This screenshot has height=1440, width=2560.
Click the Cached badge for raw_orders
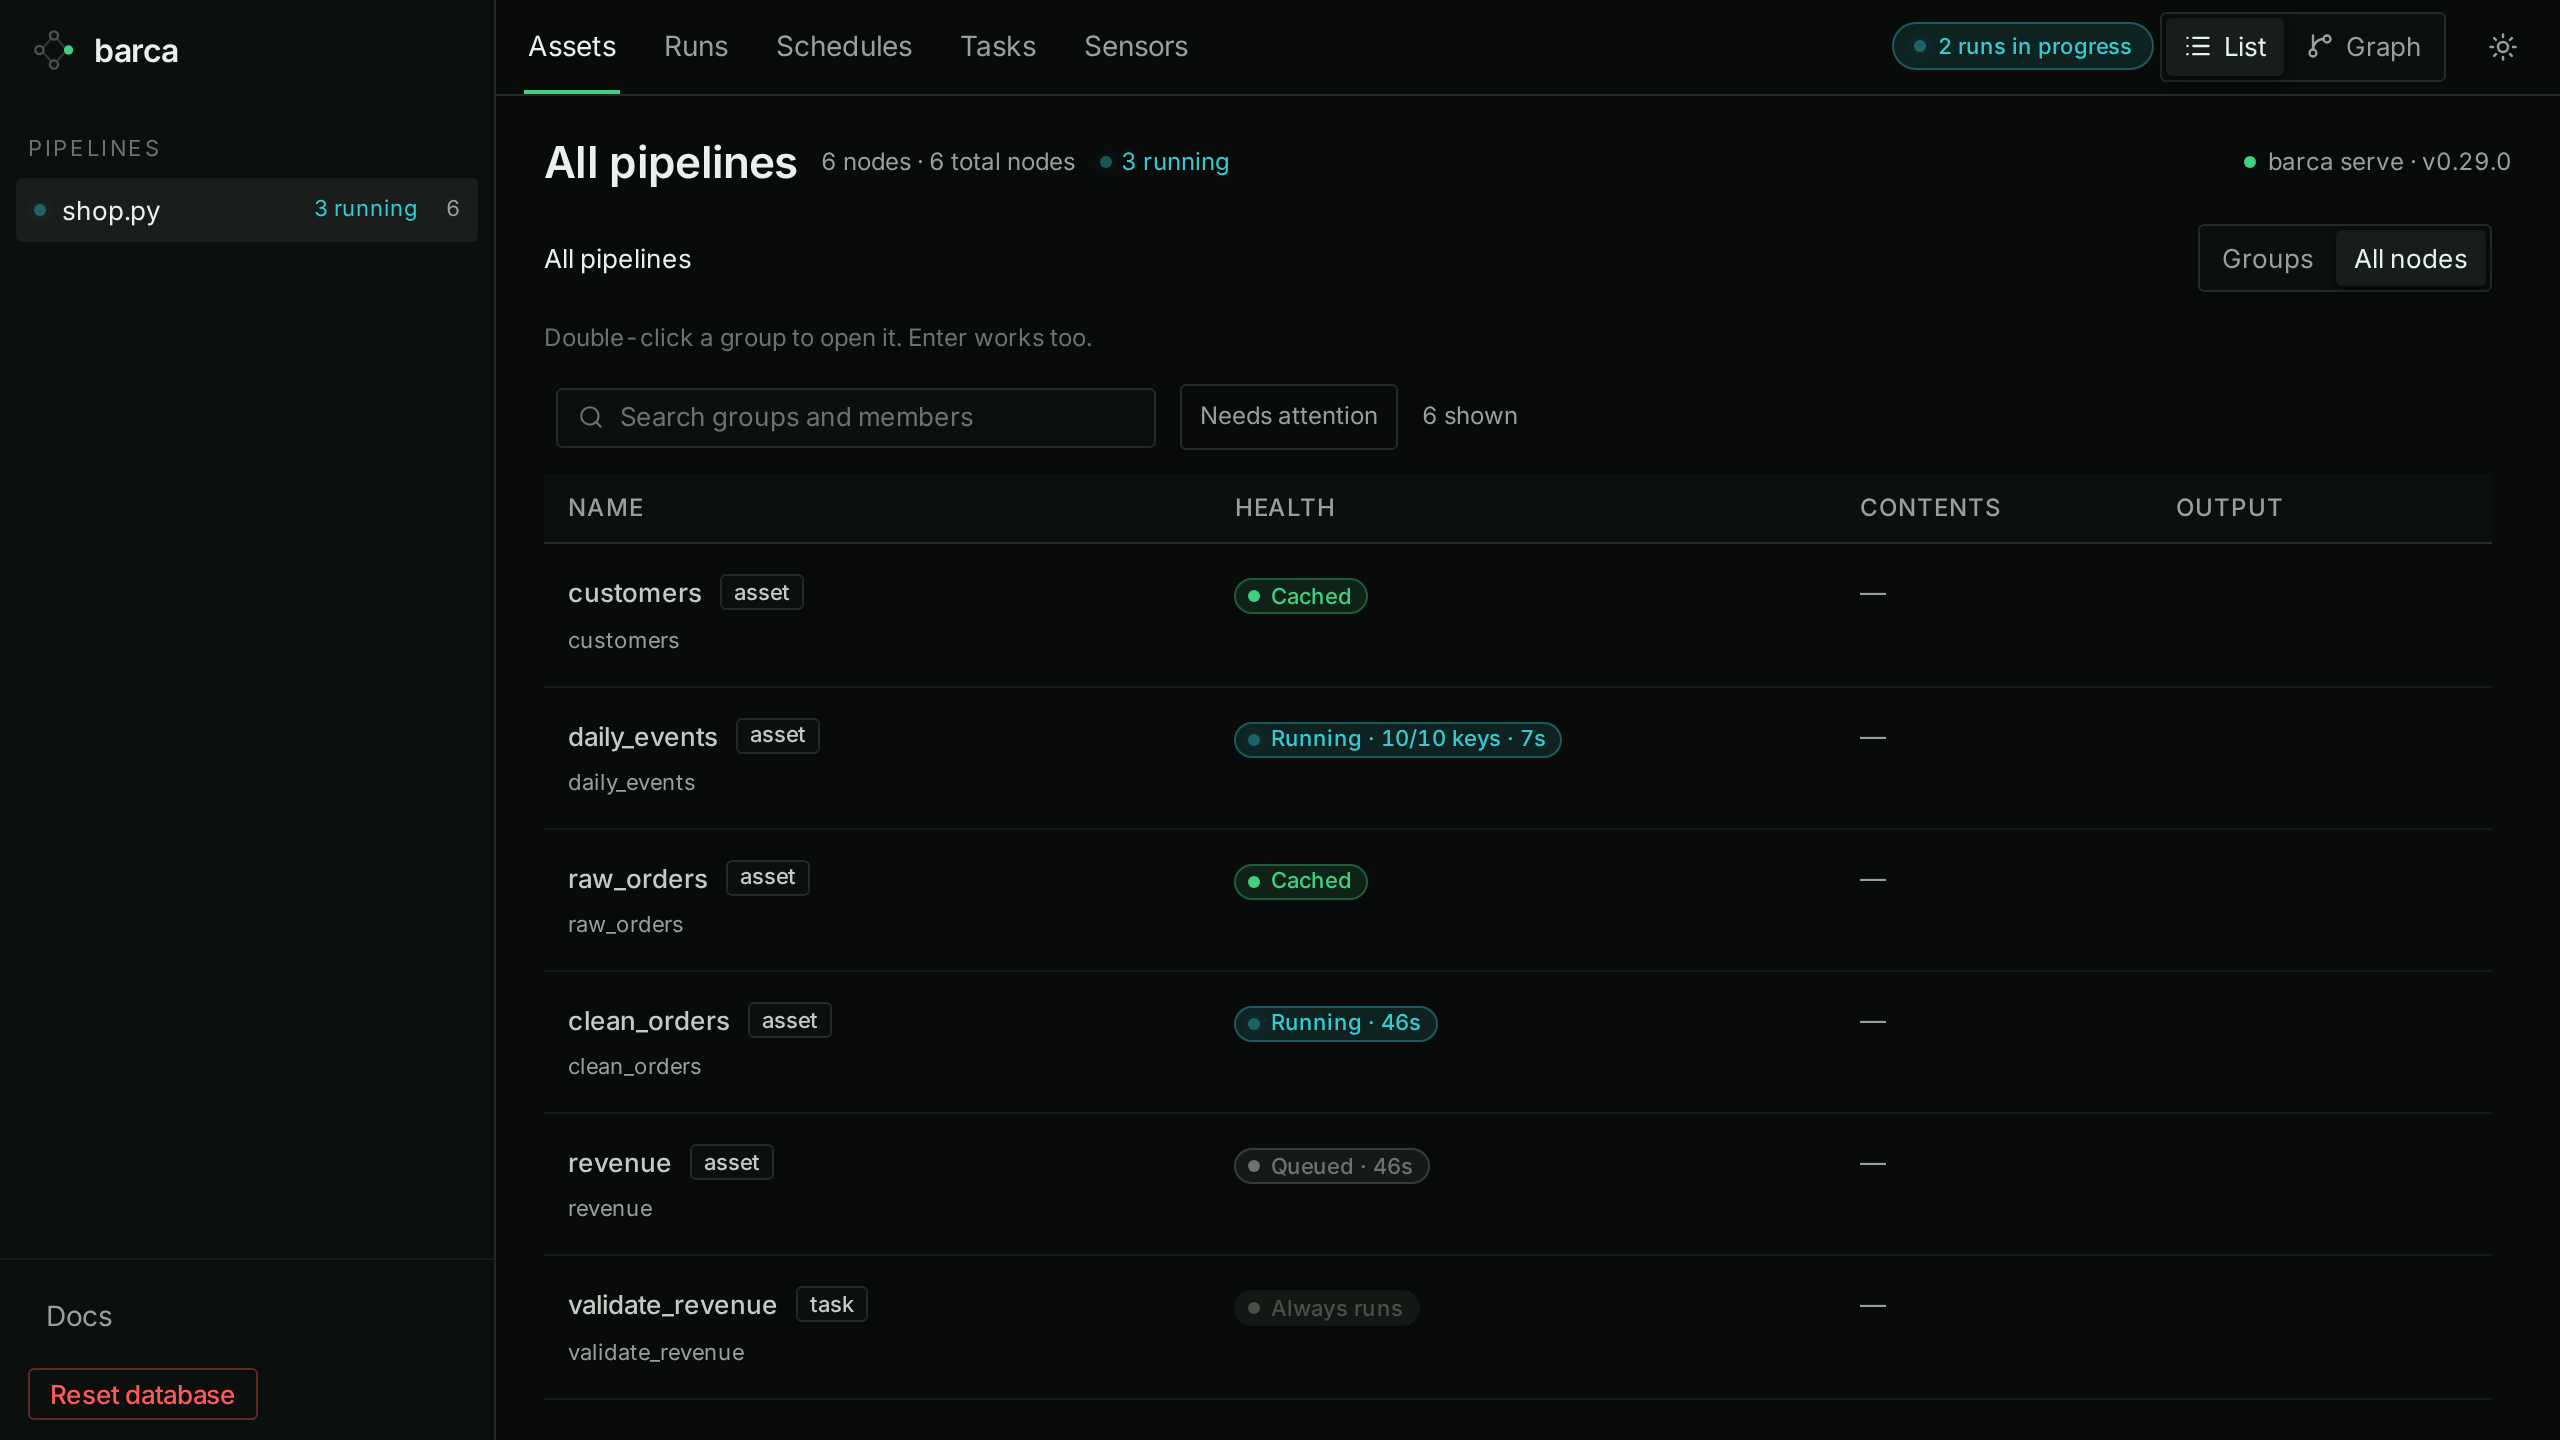1300,881
